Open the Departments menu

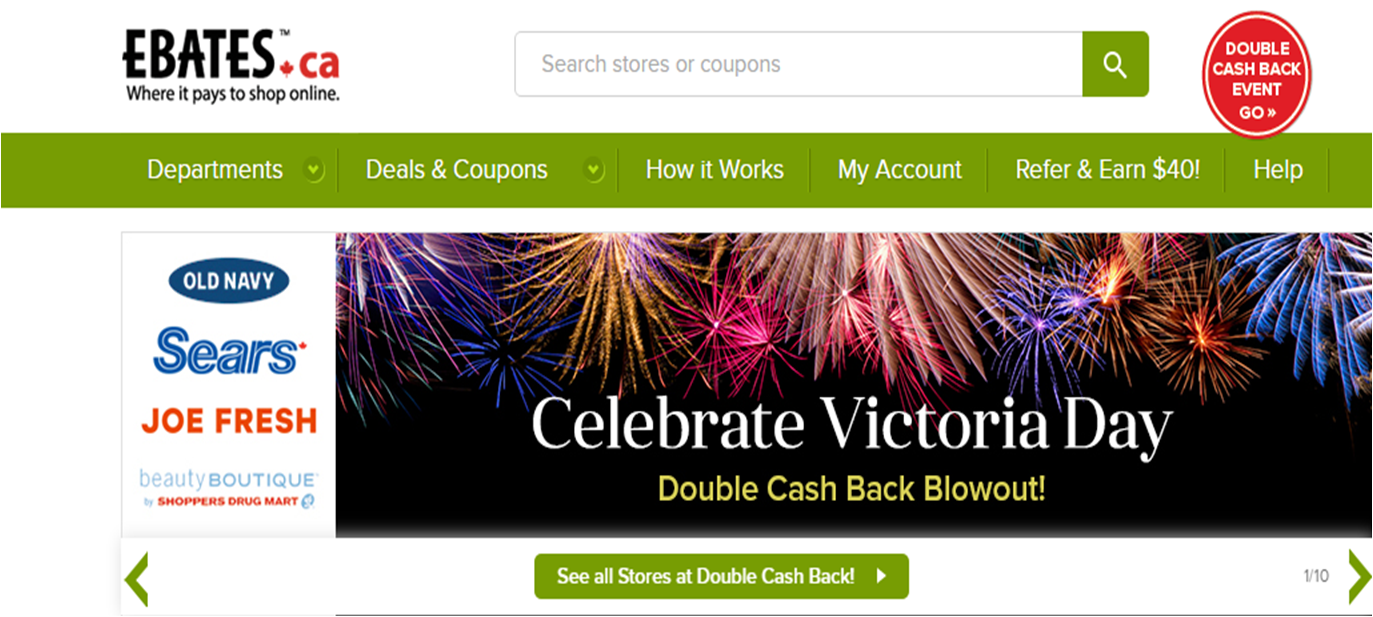[x=215, y=170]
